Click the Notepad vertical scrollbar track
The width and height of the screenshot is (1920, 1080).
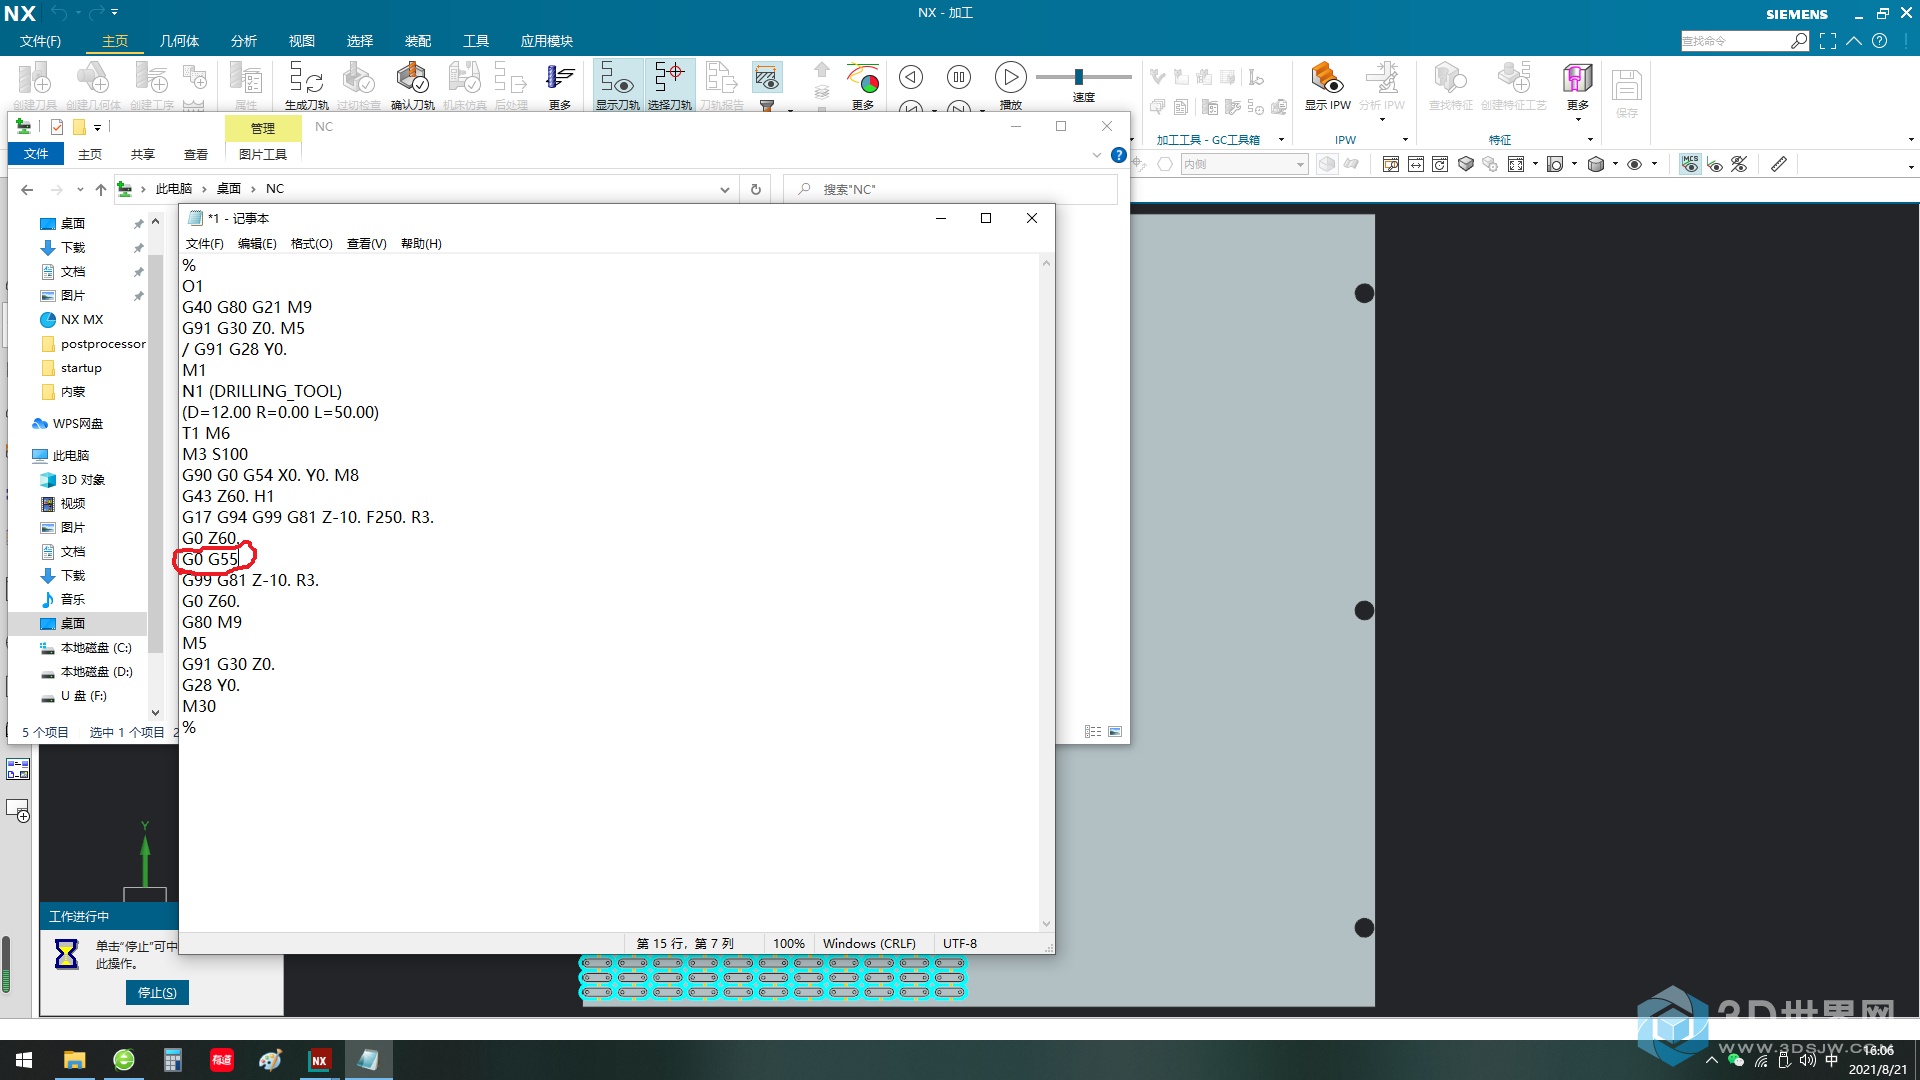click(1046, 593)
